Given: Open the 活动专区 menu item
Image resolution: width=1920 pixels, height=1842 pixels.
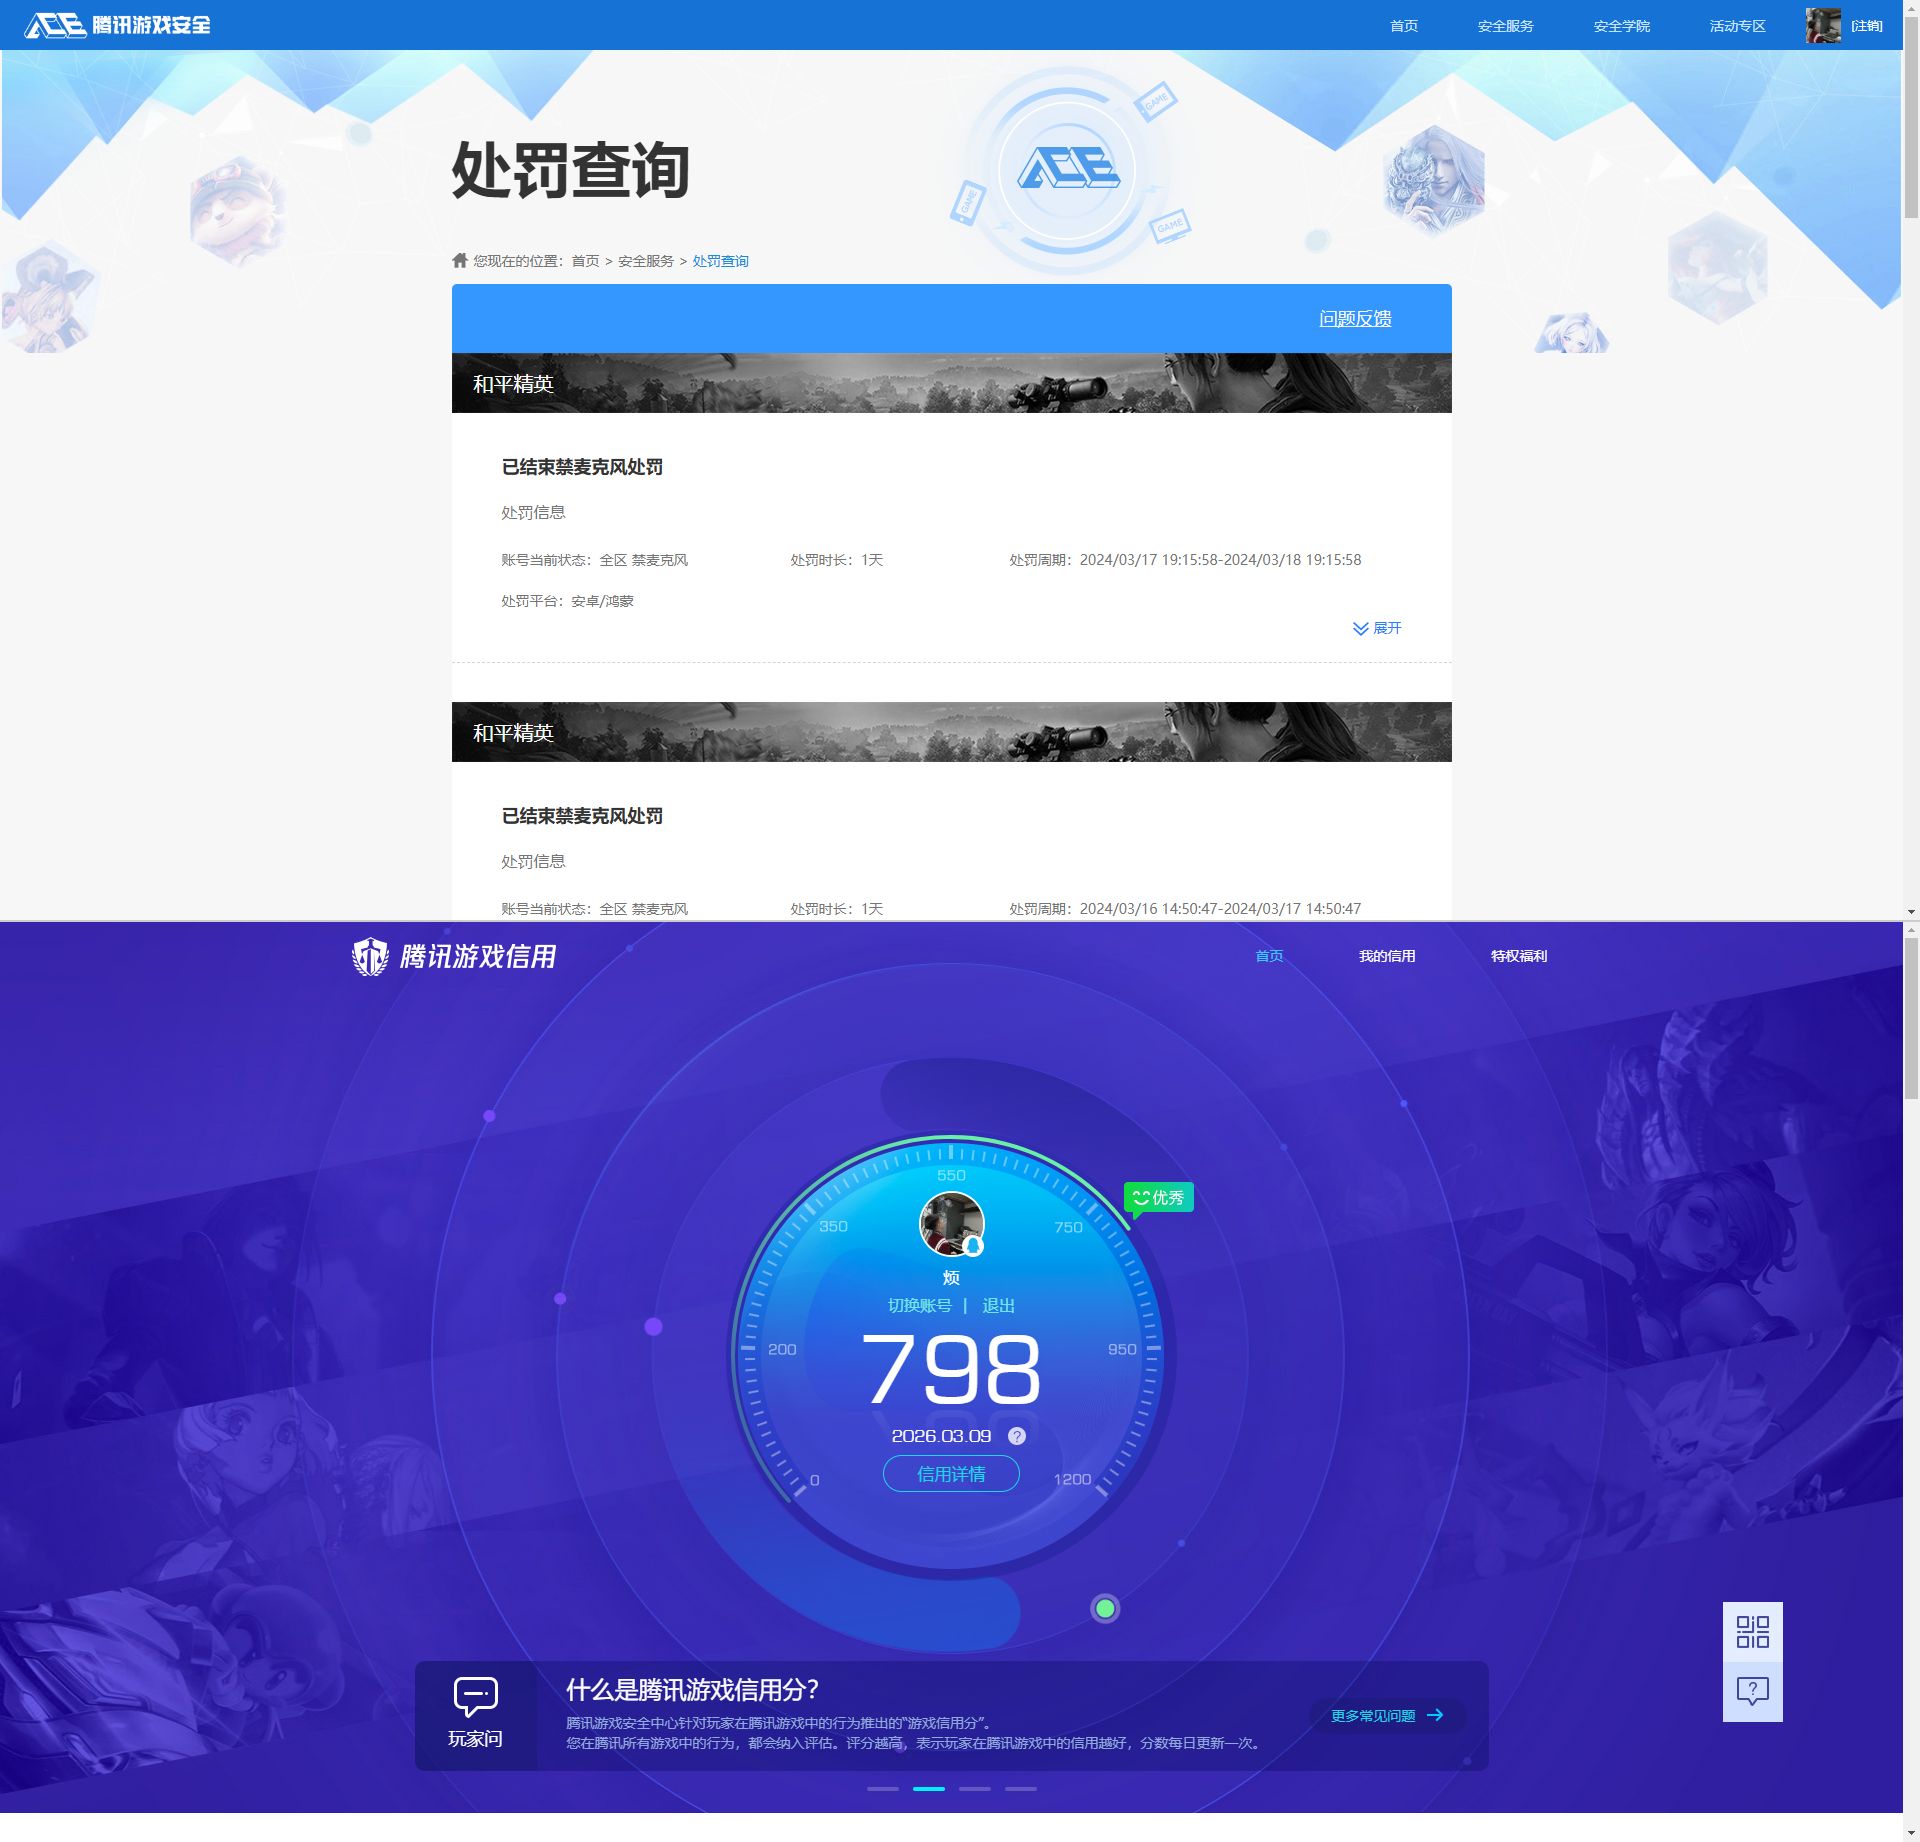Looking at the screenshot, I should point(1736,25).
